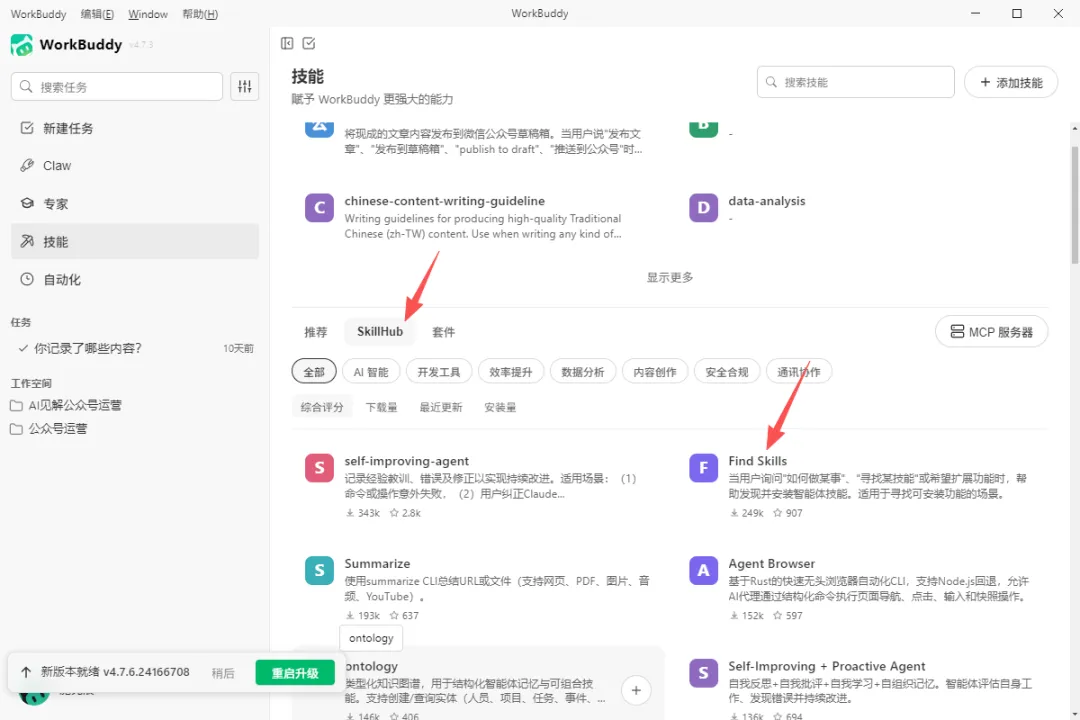This screenshot has width=1080, height=720.
Task: Sort skills by 下载量
Action: pyautogui.click(x=382, y=407)
